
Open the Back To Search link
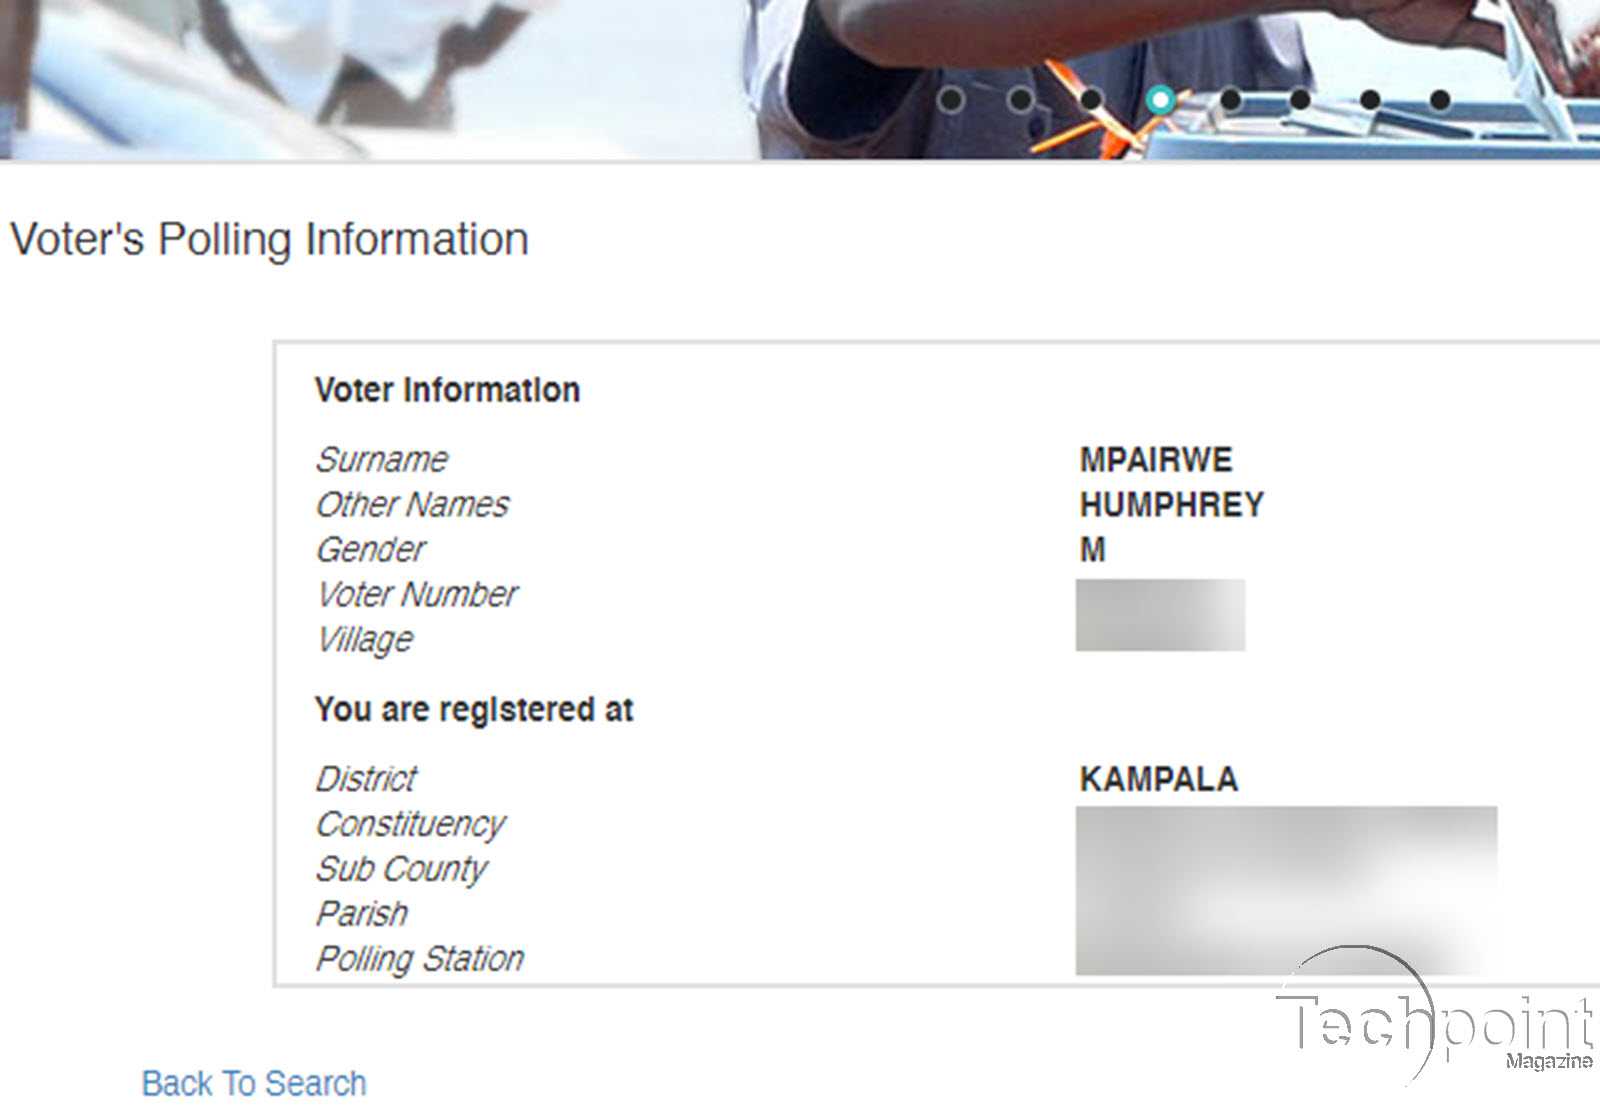coord(255,1083)
